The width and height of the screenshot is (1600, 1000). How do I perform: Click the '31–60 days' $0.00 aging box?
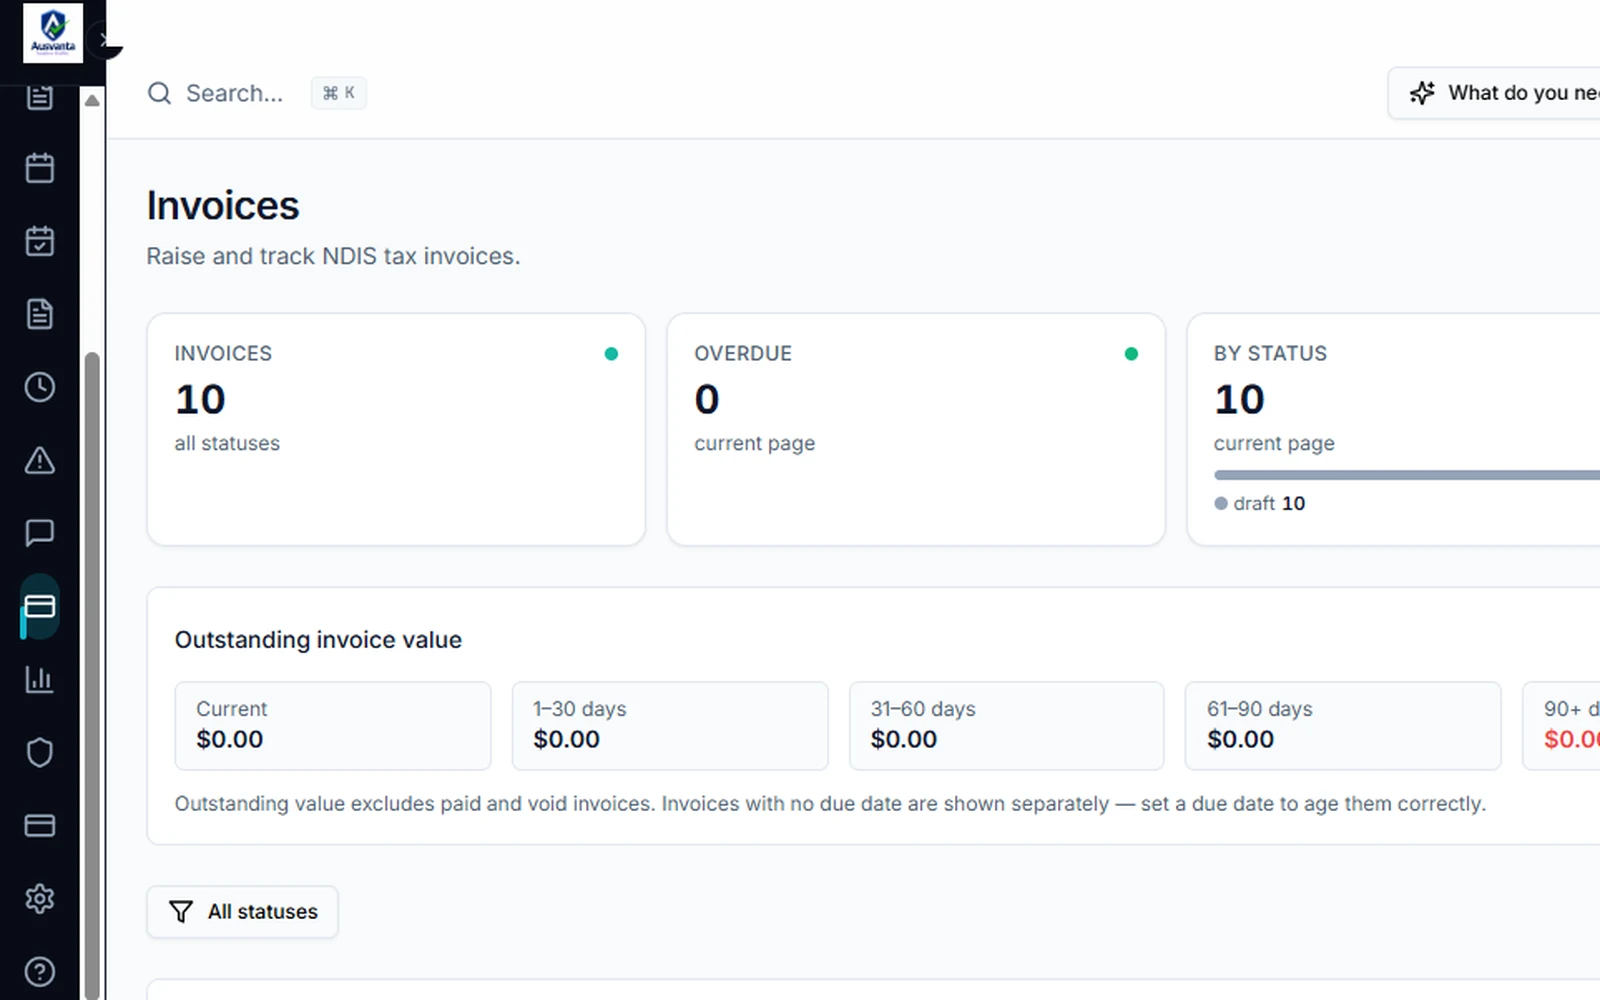(x=1007, y=726)
